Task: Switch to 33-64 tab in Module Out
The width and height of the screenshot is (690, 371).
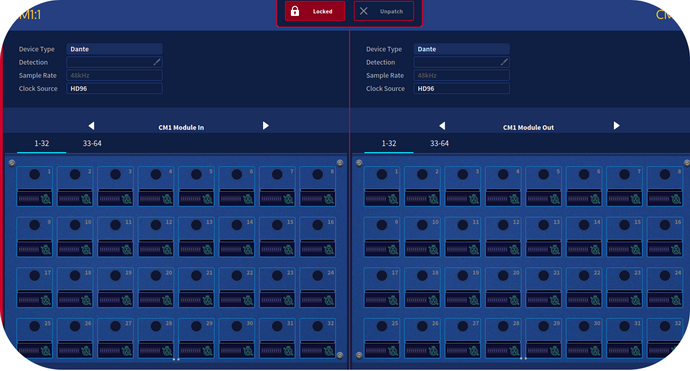Action: [x=439, y=143]
